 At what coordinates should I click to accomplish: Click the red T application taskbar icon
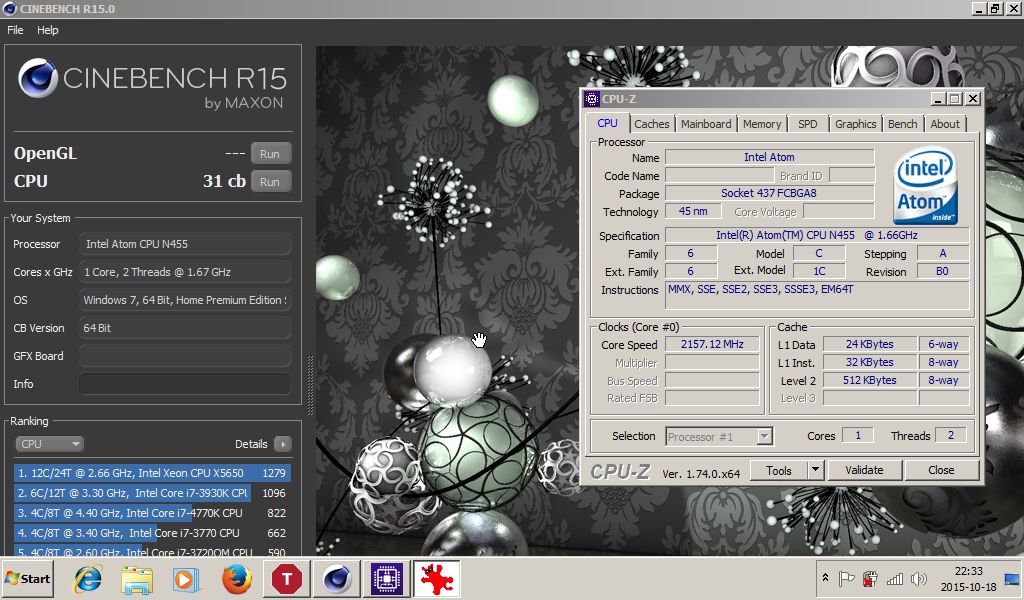point(286,579)
